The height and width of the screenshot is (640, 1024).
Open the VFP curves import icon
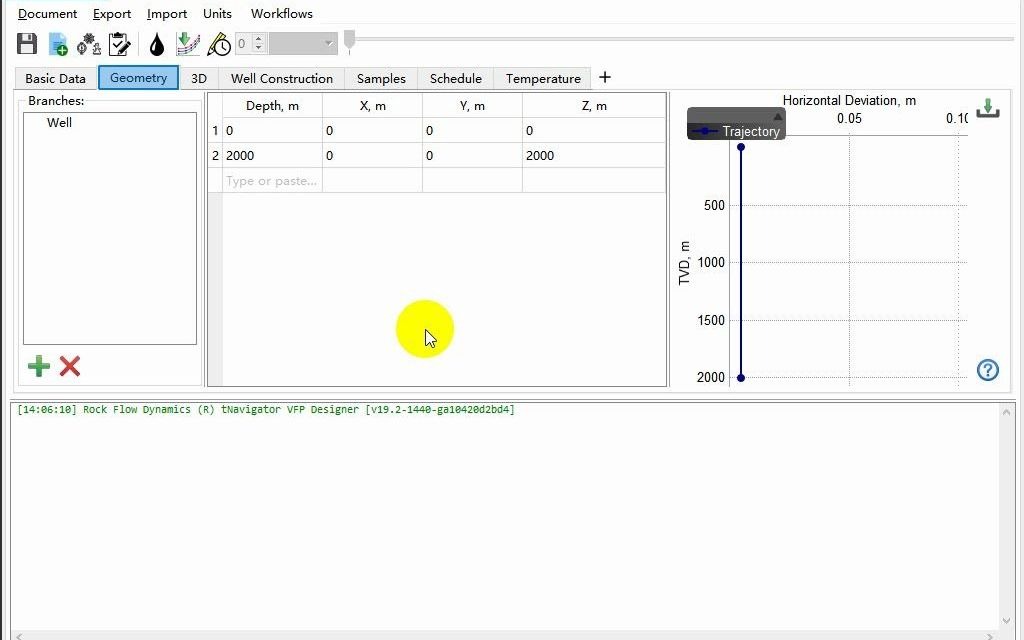click(187, 44)
